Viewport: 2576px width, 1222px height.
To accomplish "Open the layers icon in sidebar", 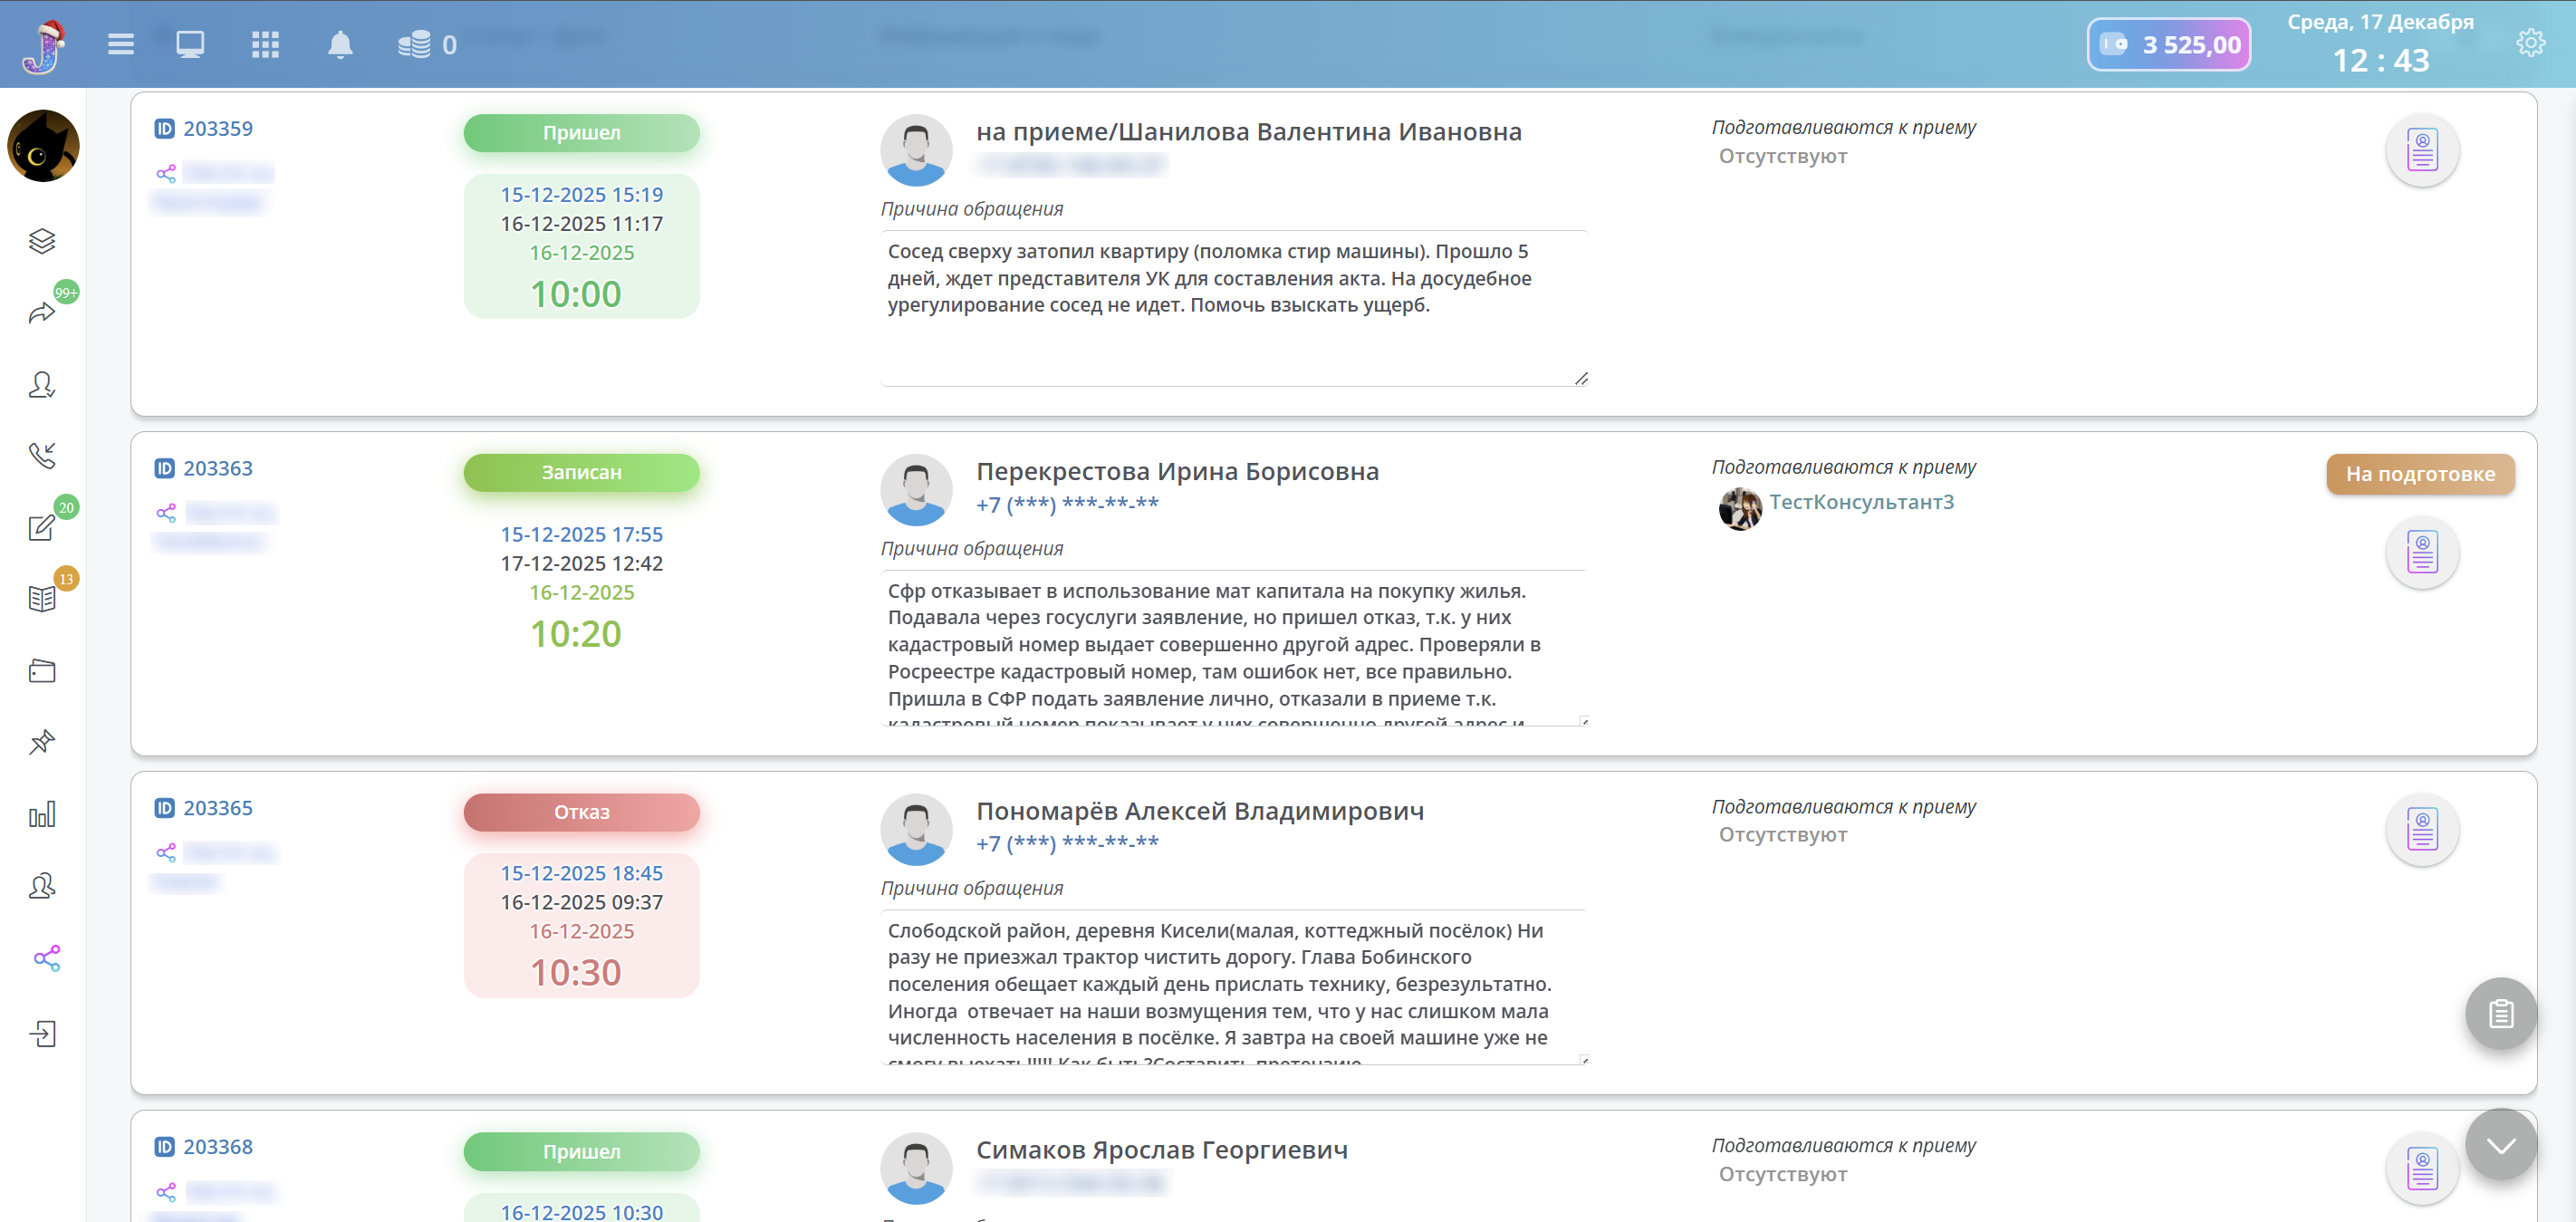I will click(42, 241).
